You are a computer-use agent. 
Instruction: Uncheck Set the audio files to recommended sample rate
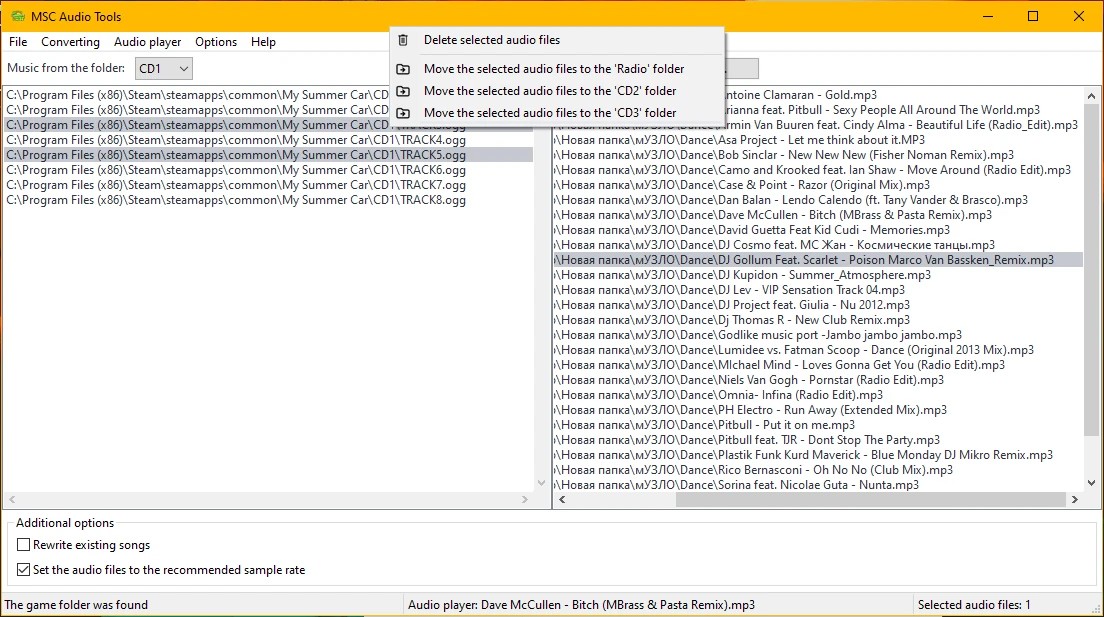23,569
